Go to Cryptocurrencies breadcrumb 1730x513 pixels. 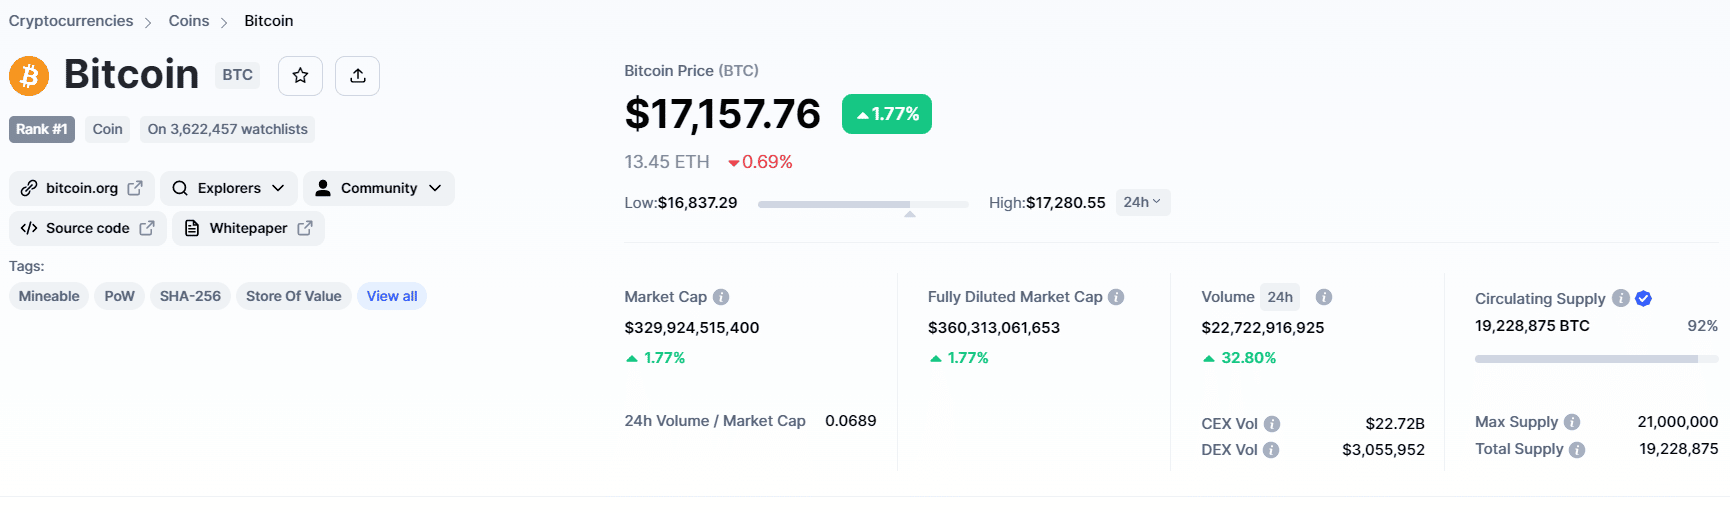[x=71, y=21]
